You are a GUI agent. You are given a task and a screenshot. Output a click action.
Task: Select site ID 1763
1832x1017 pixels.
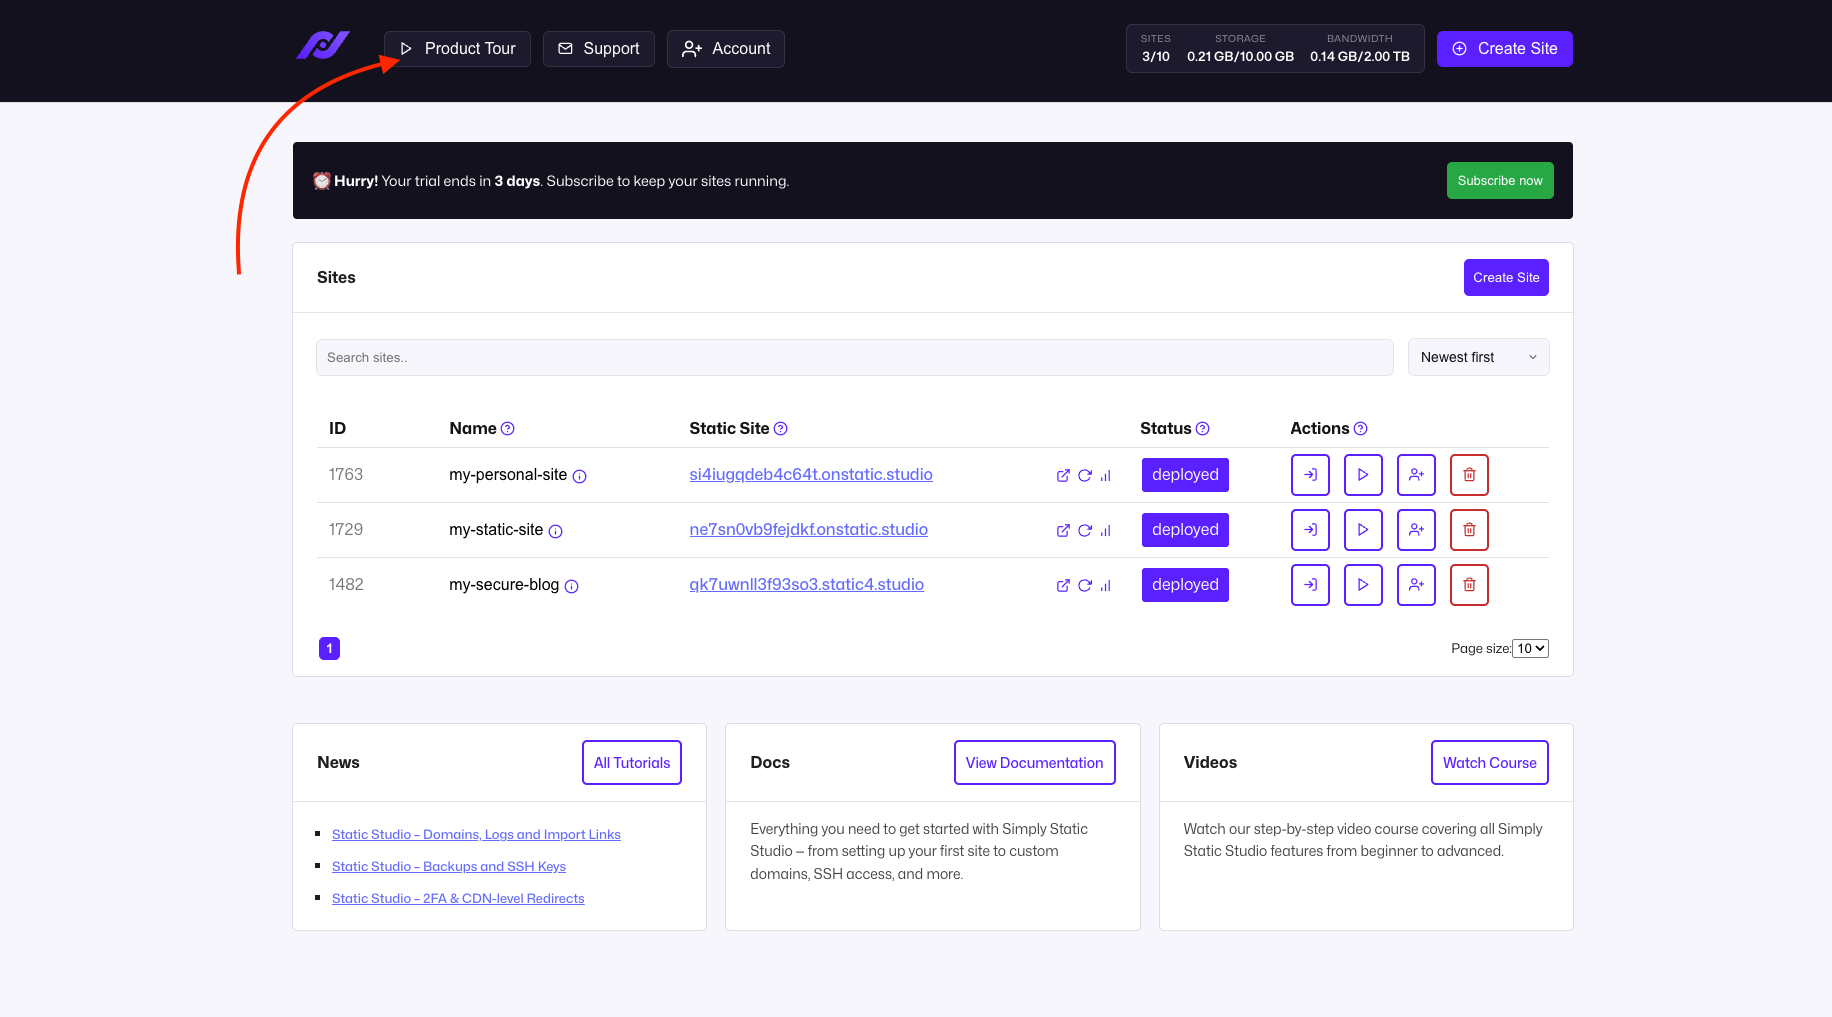click(346, 475)
